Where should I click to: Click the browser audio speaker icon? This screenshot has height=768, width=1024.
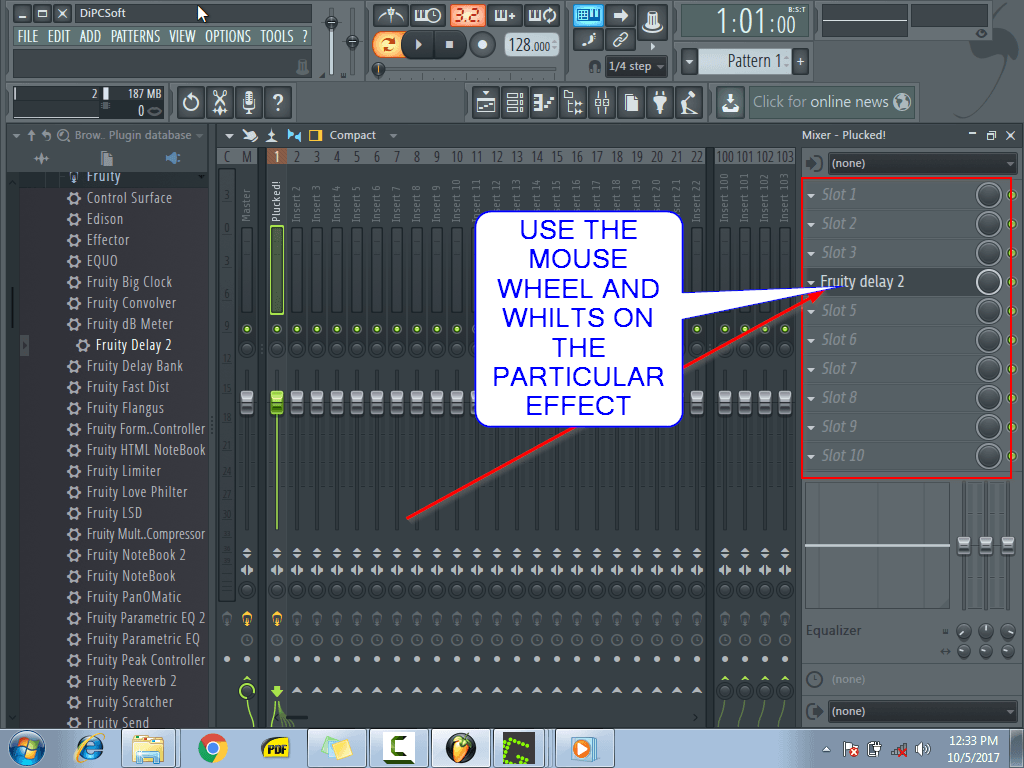coord(172,158)
